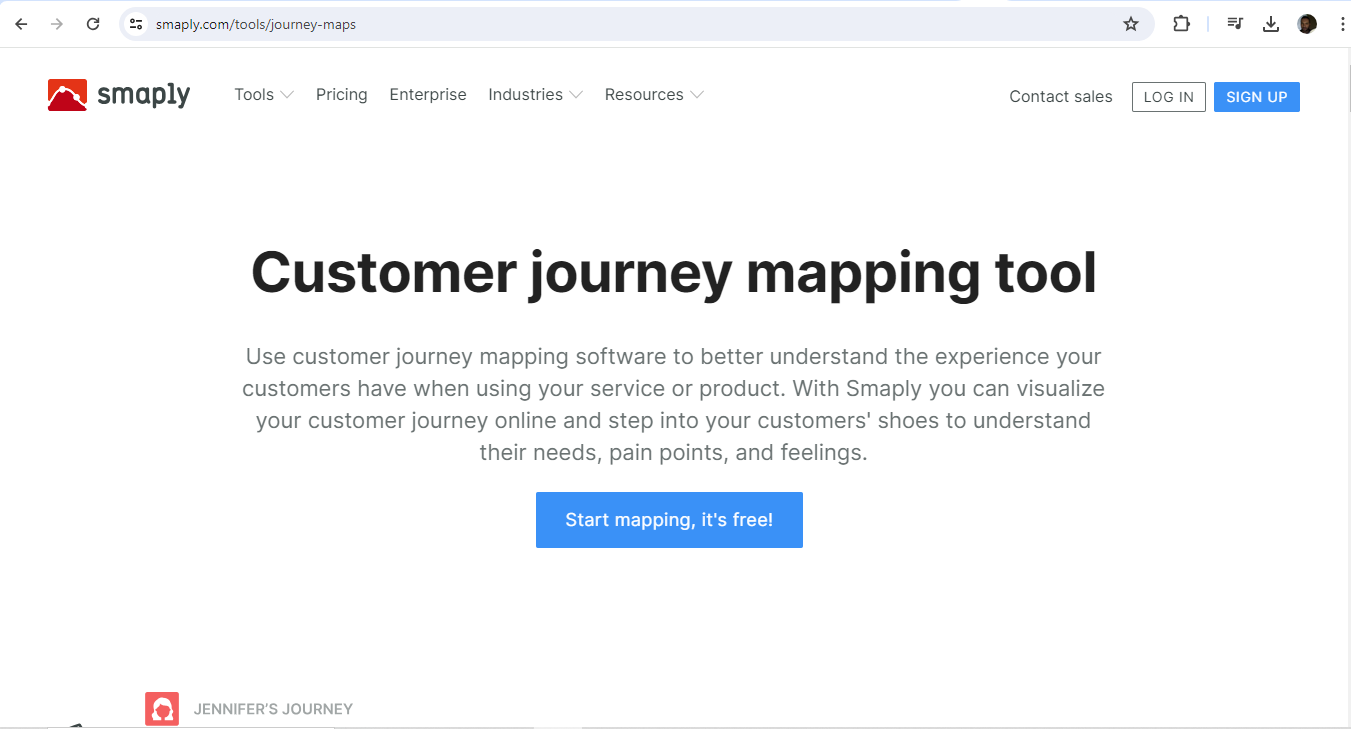This screenshot has height=729, width=1351.
Task: Click the Smaply logo
Action: point(117,94)
